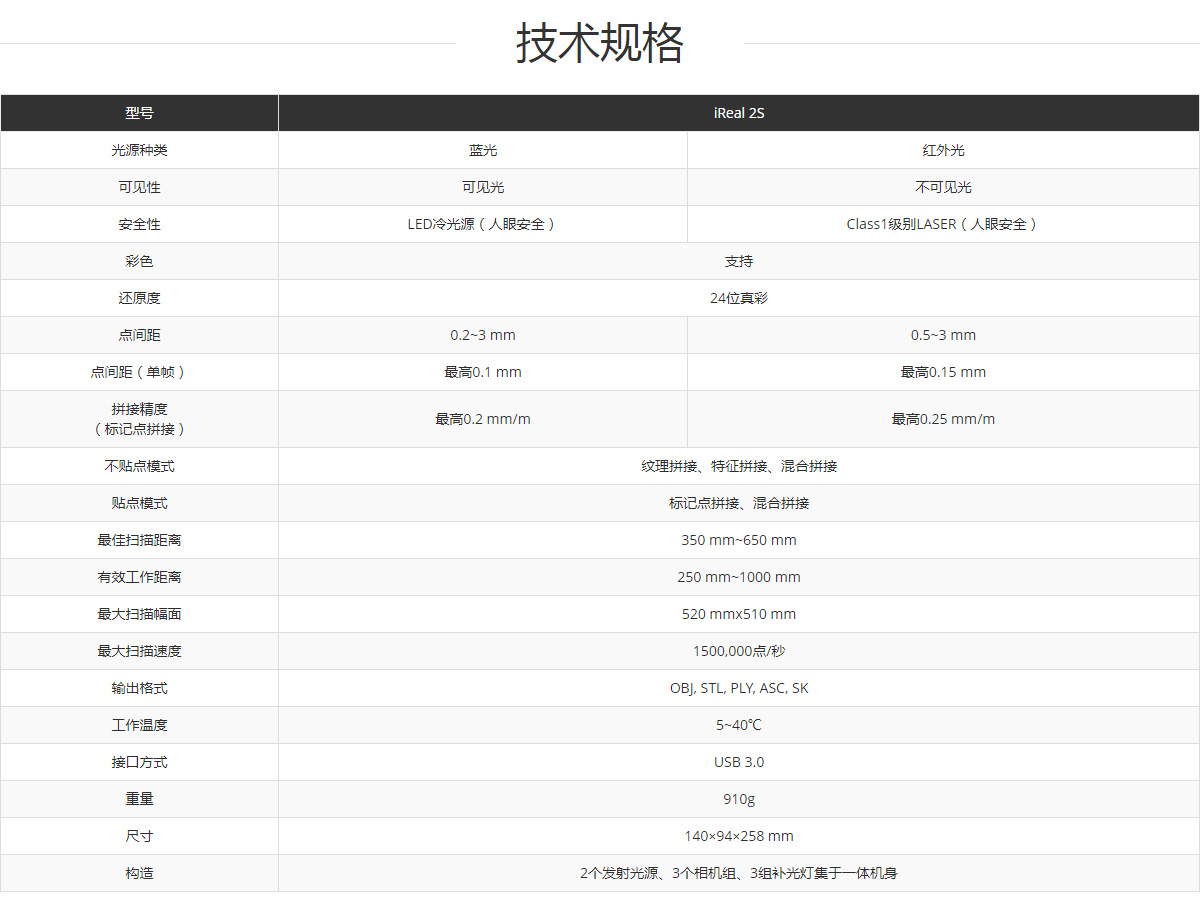Select the 520 mmx510 mm scan range value
Screen dimensions: 1200x898
738,614
